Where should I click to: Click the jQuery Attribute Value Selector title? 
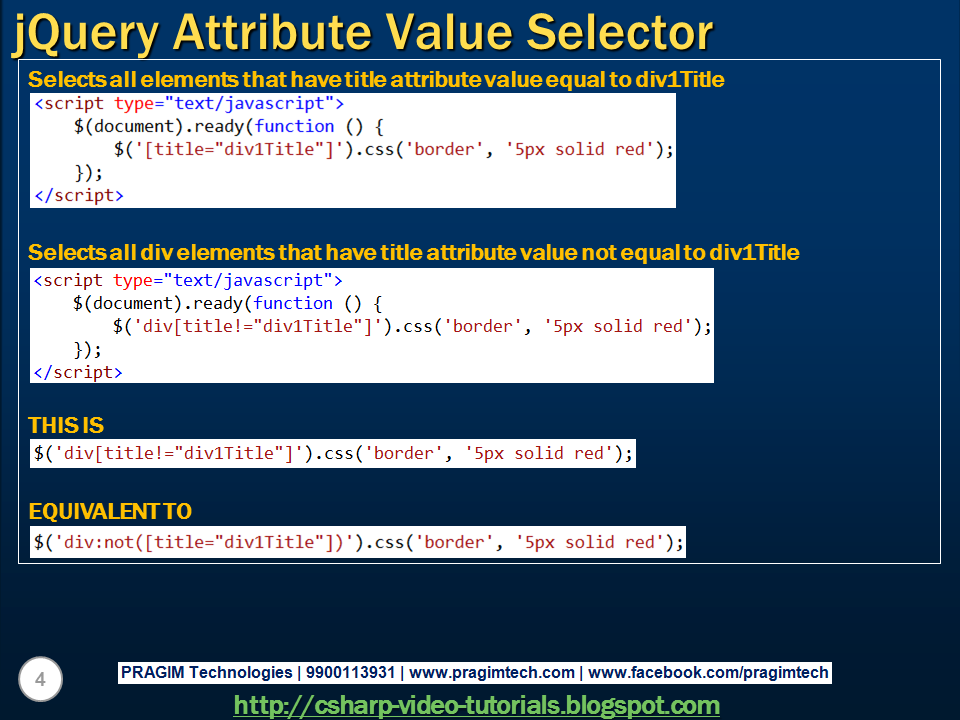[x=360, y=31]
